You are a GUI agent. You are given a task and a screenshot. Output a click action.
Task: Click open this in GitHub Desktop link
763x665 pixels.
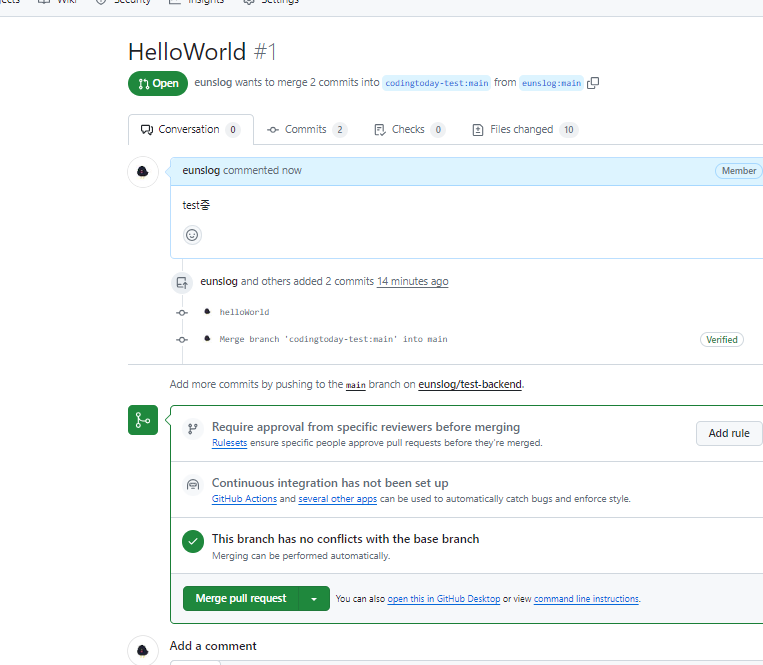pos(444,599)
